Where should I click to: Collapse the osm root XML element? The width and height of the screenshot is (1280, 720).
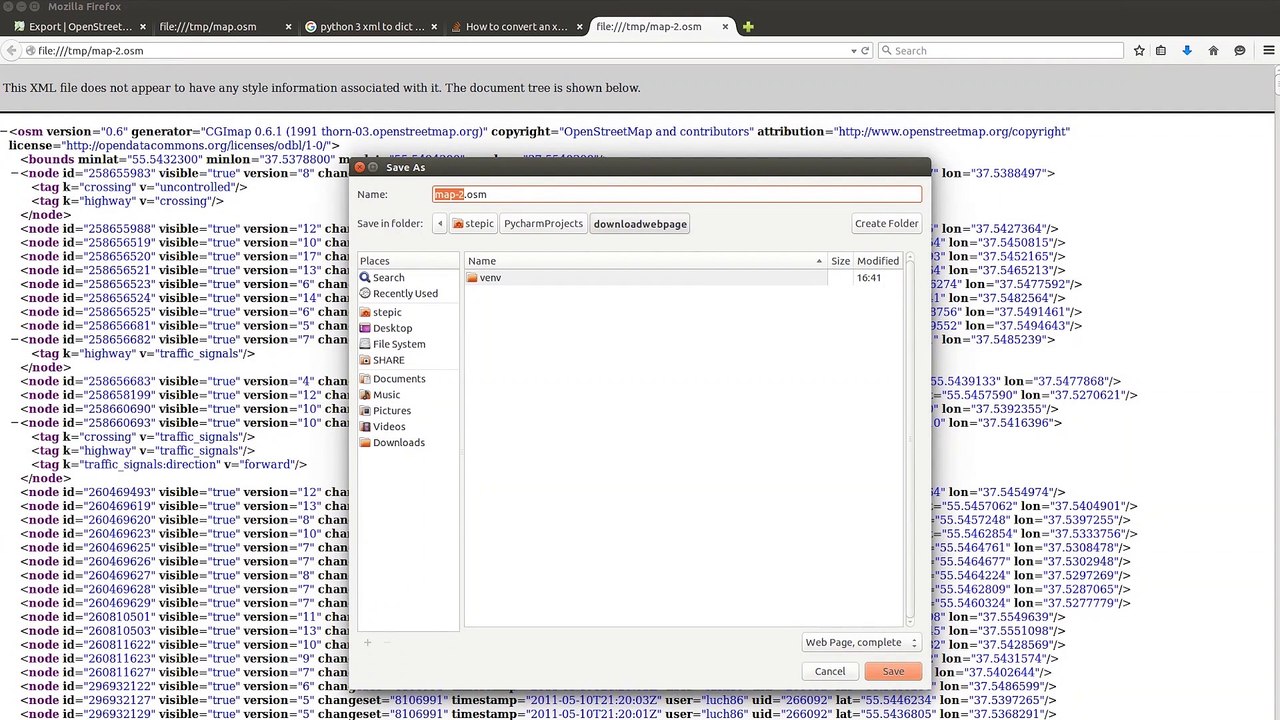(5, 132)
